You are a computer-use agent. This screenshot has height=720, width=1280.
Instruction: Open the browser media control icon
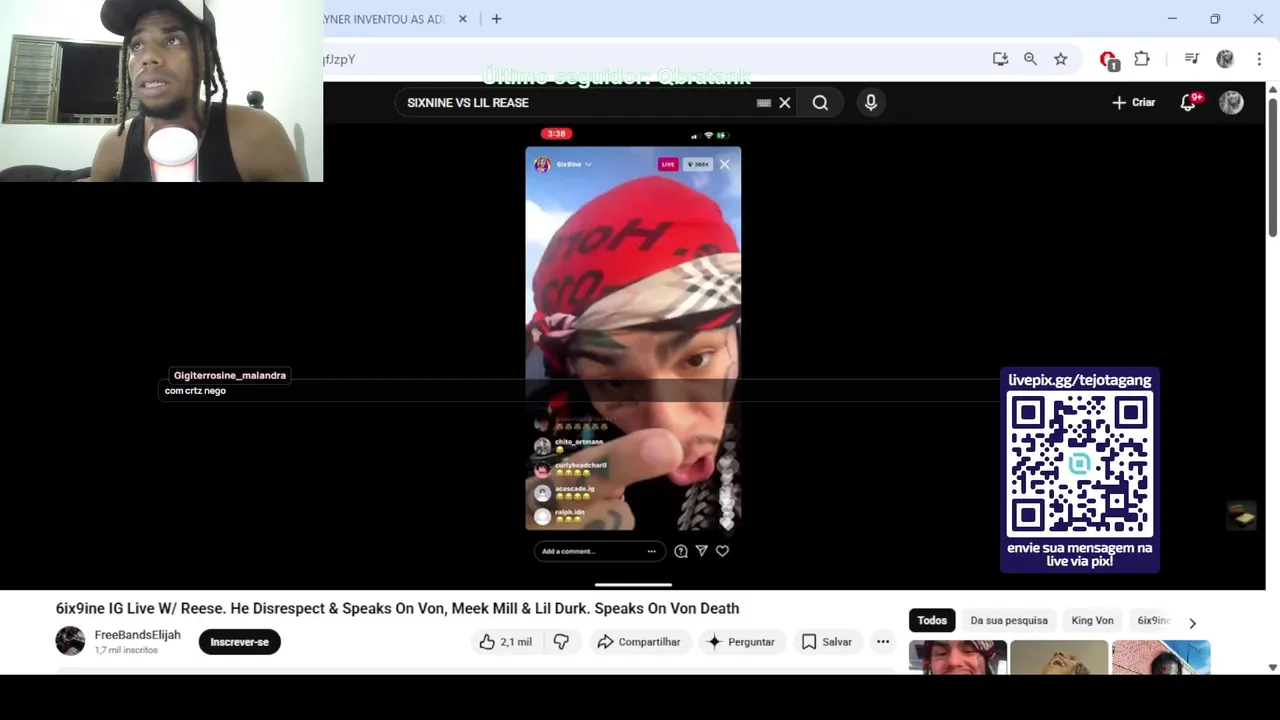pyautogui.click(x=1191, y=59)
